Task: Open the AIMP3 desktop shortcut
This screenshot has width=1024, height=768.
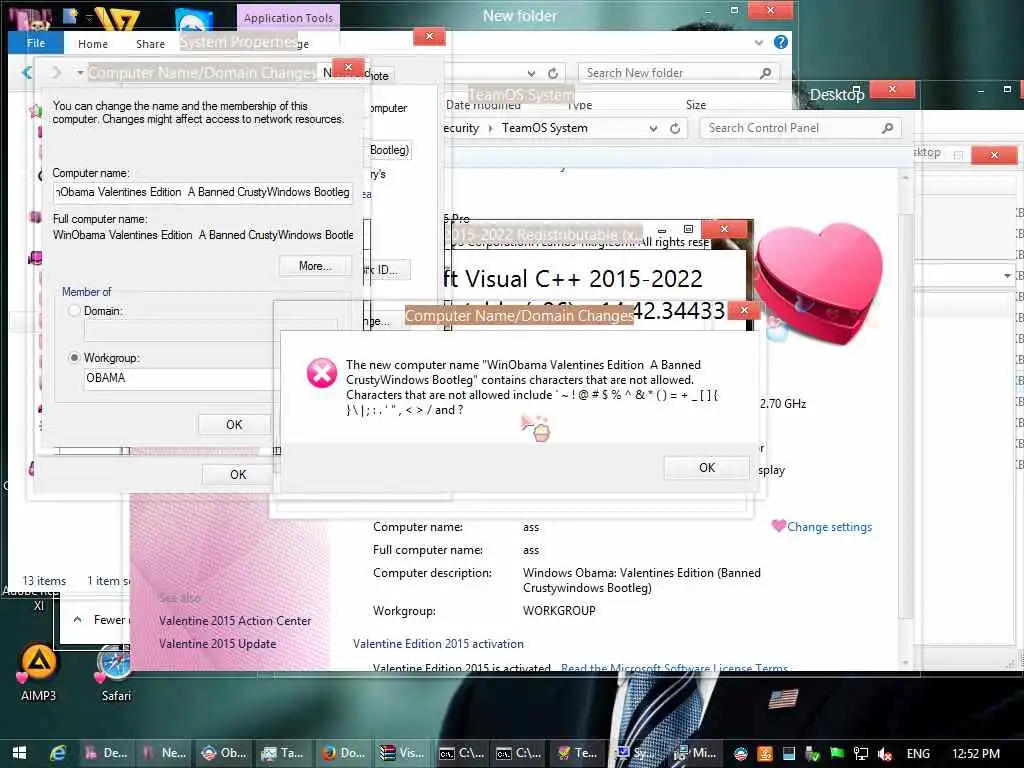Action: click(38, 671)
